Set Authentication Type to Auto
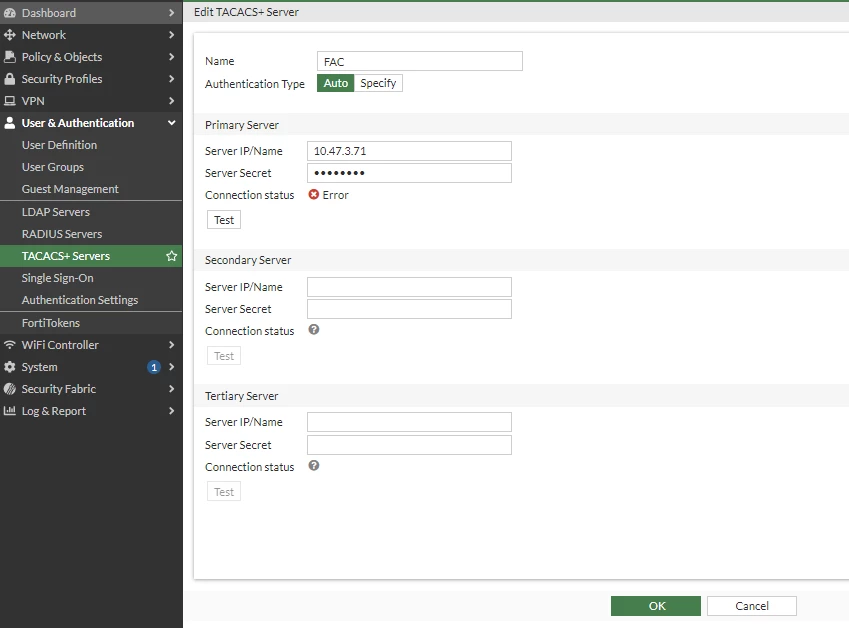The image size is (849, 628). [x=336, y=83]
